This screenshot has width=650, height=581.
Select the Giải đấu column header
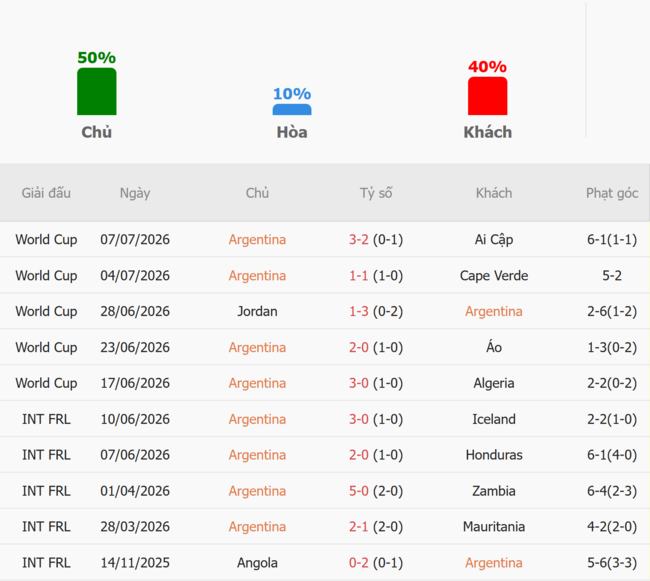coord(46,193)
